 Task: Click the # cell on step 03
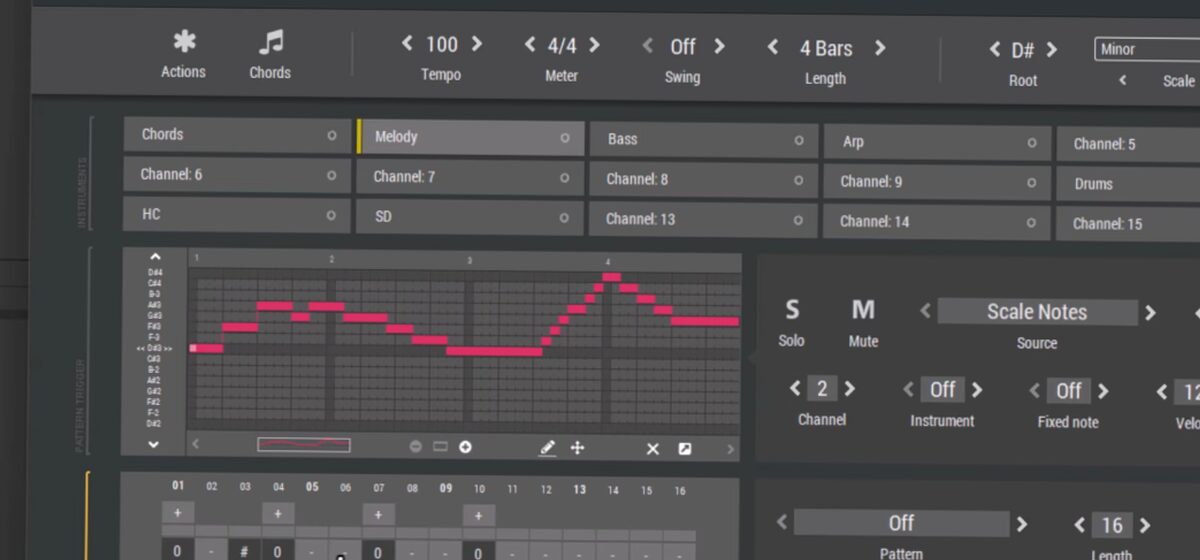click(x=244, y=551)
